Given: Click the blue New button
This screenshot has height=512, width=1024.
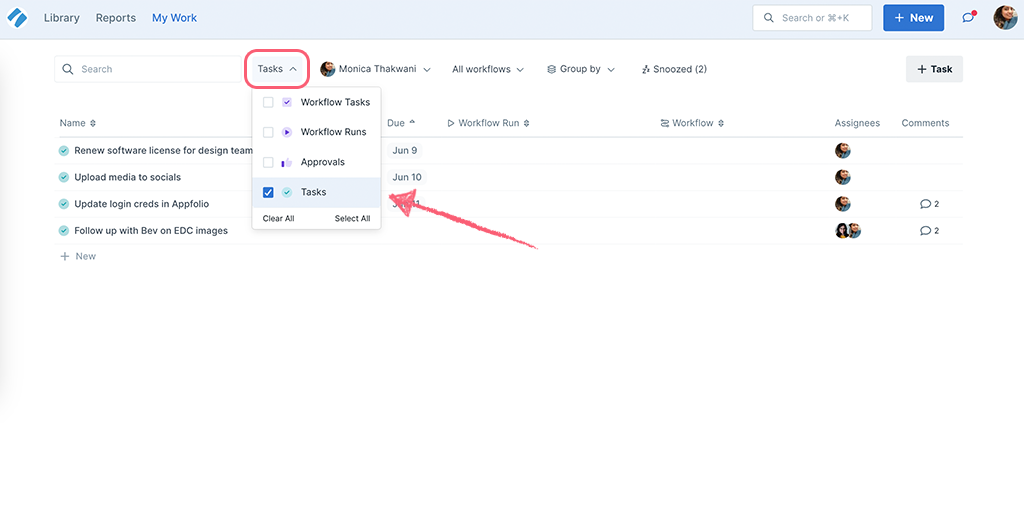Looking at the screenshot, I should [913, 18].
